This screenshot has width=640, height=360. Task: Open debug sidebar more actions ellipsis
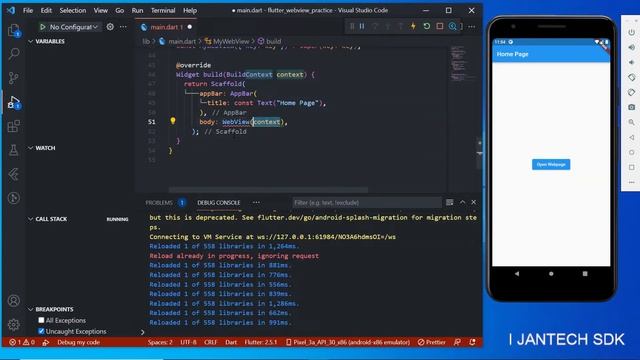(x=123, y=27)
